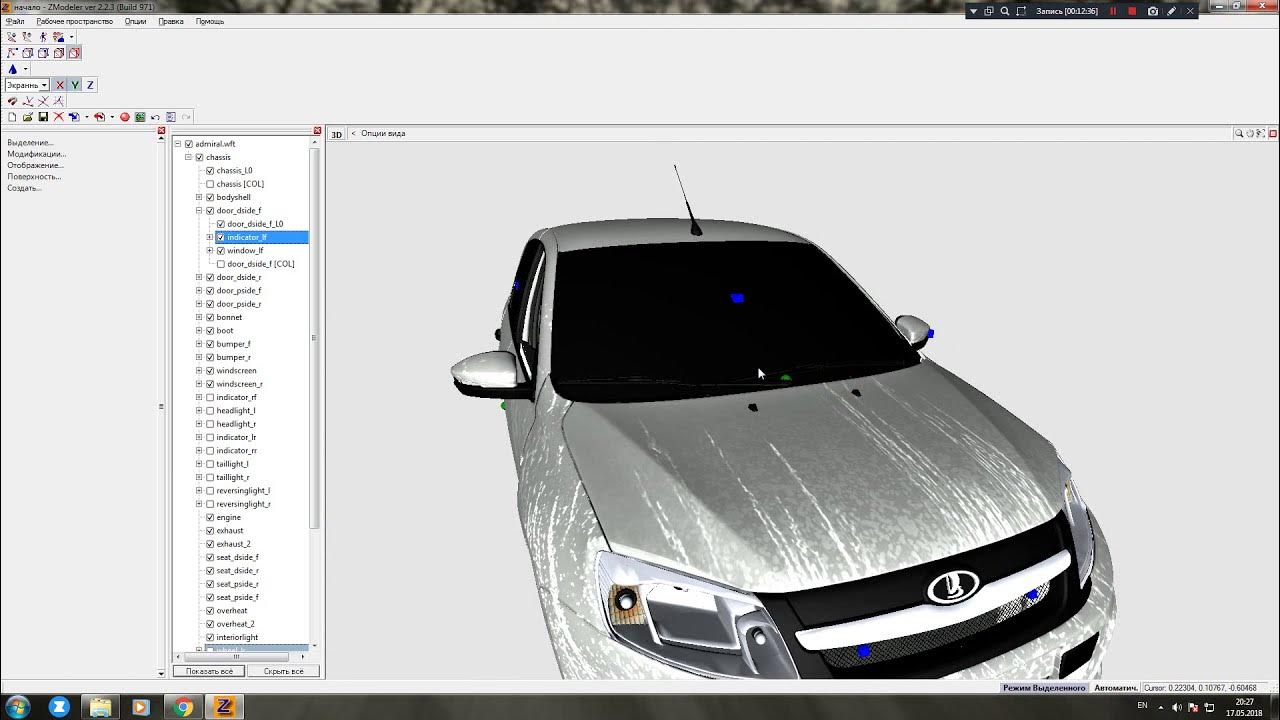This screenshot has width=1280, height=720.
Task: Click the Режим Выделенного status bar toggle
Action: coord(1044,688)
